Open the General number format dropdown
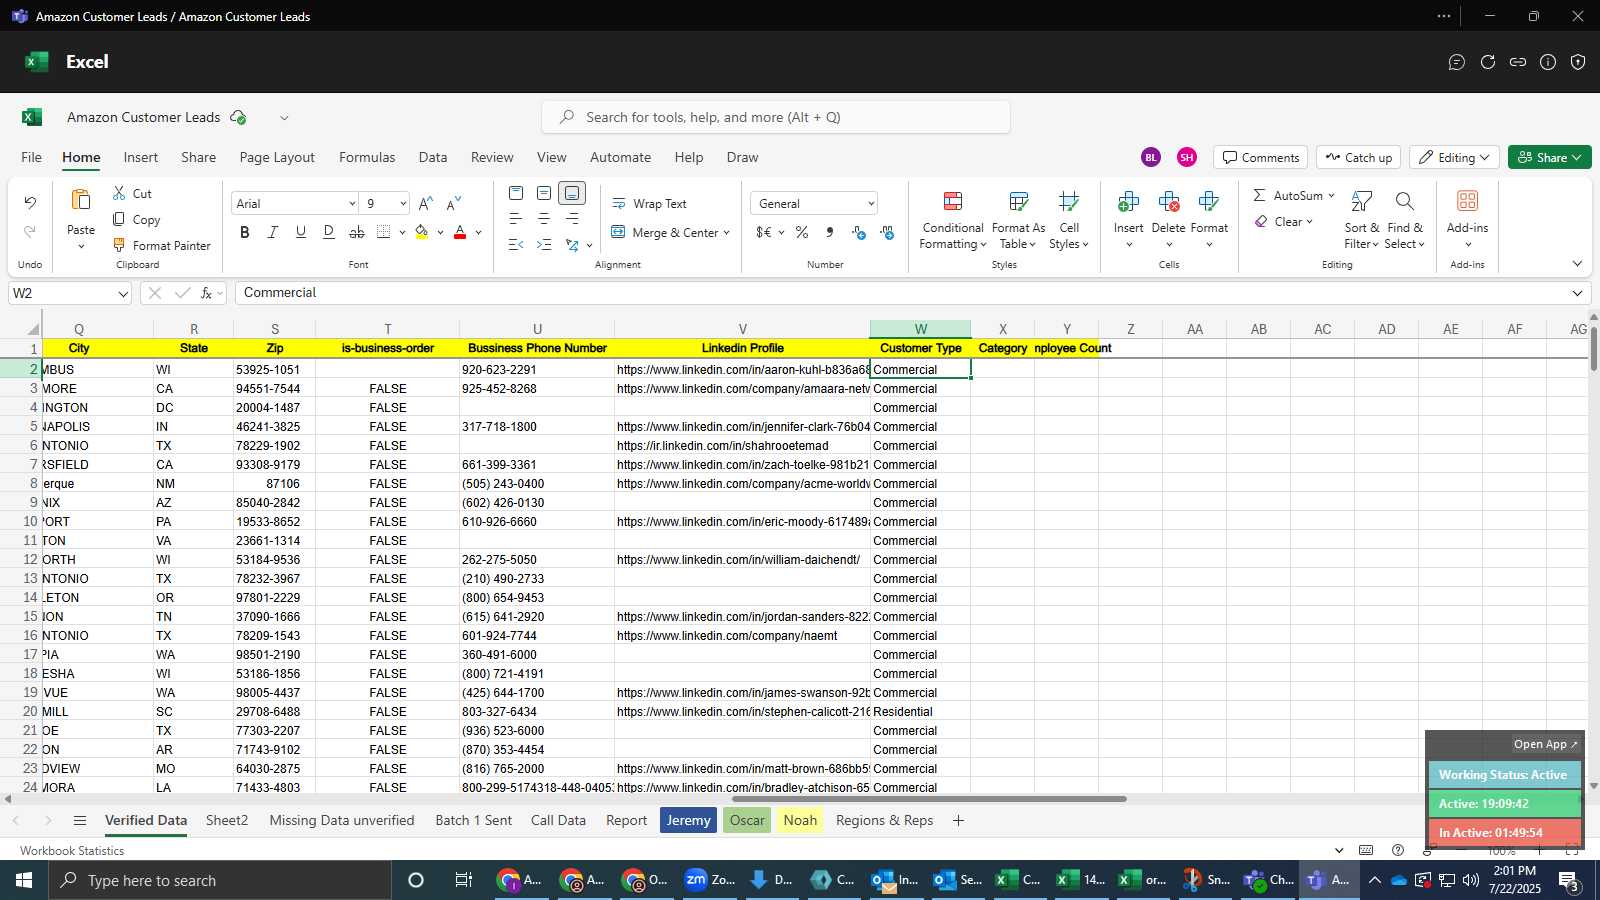Image resolution: width=1600 pixels, height=900 pixels. coord(871,203)
